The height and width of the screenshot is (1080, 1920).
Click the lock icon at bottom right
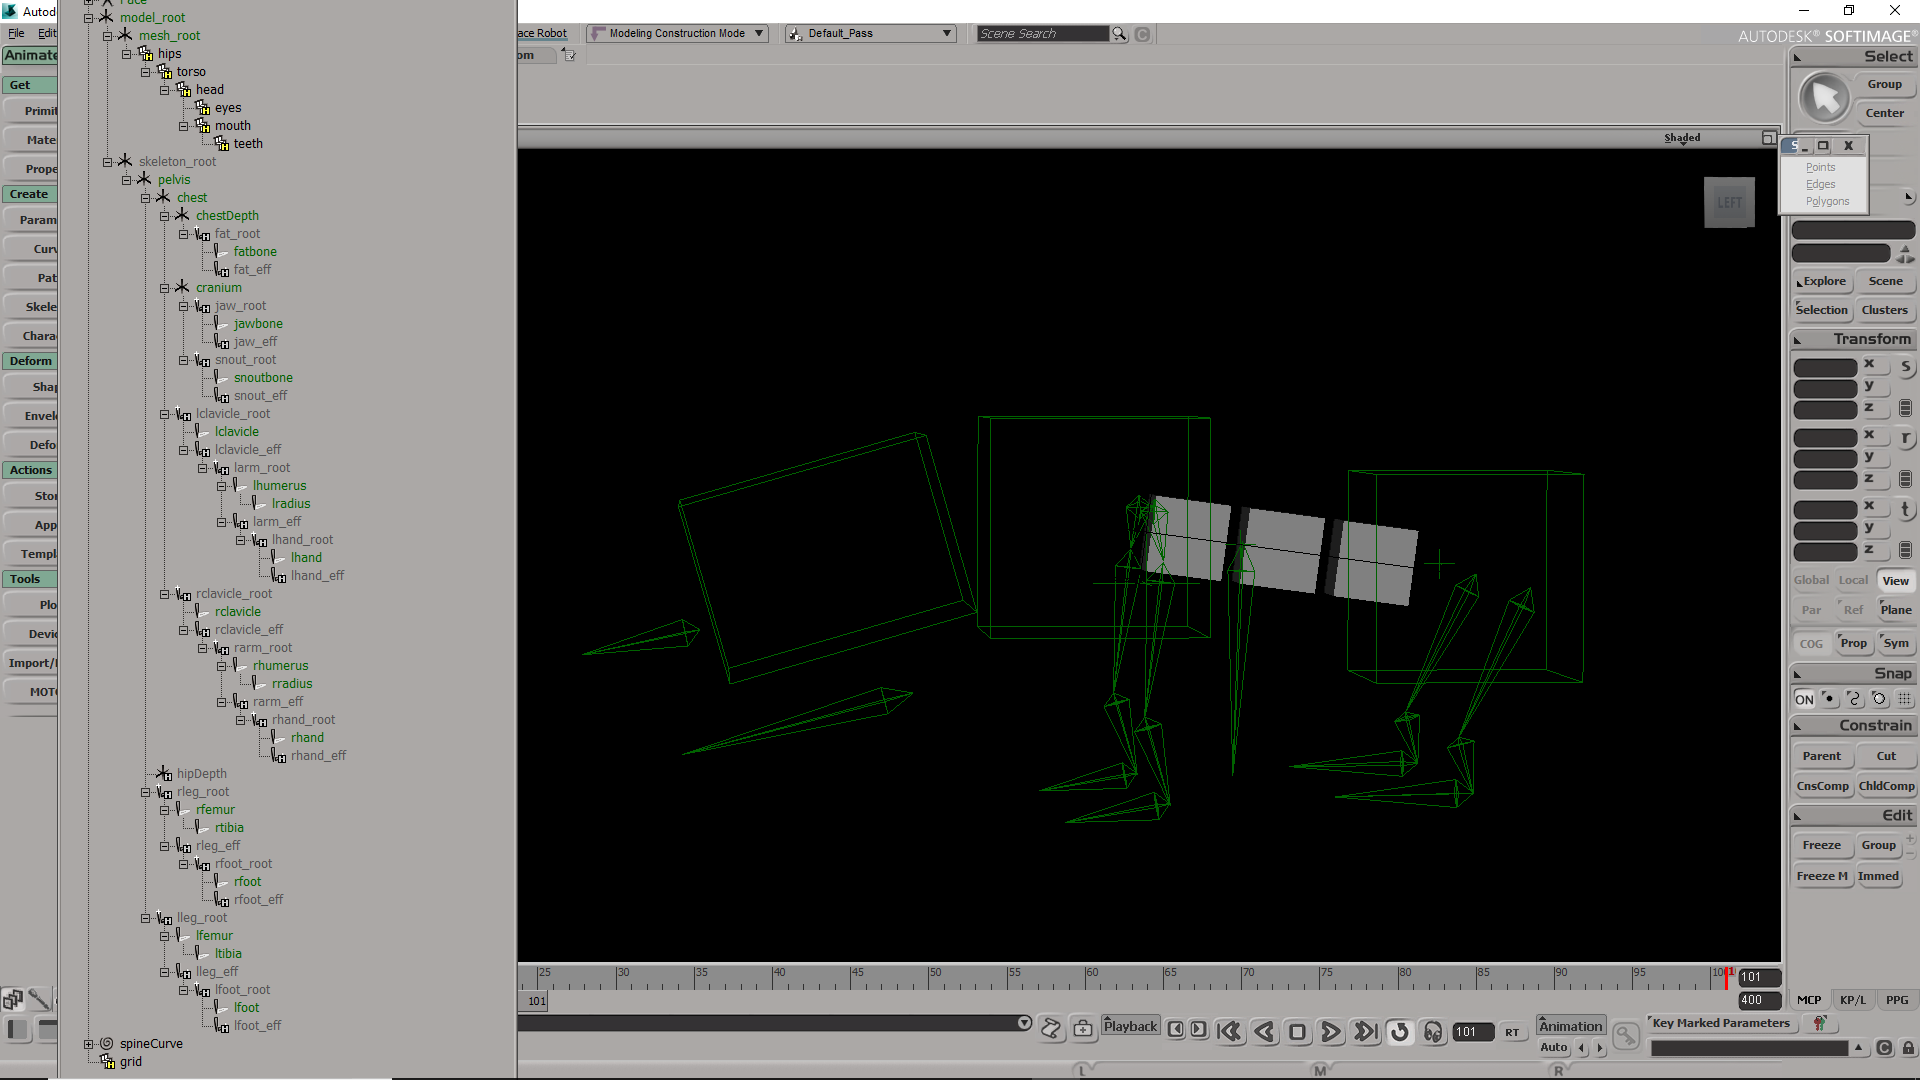point(1908,1048)
